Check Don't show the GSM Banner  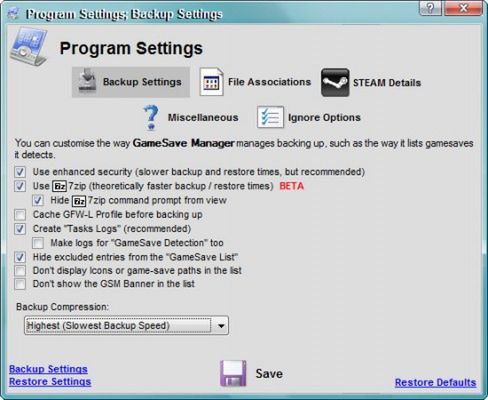(x=20, y=284)
